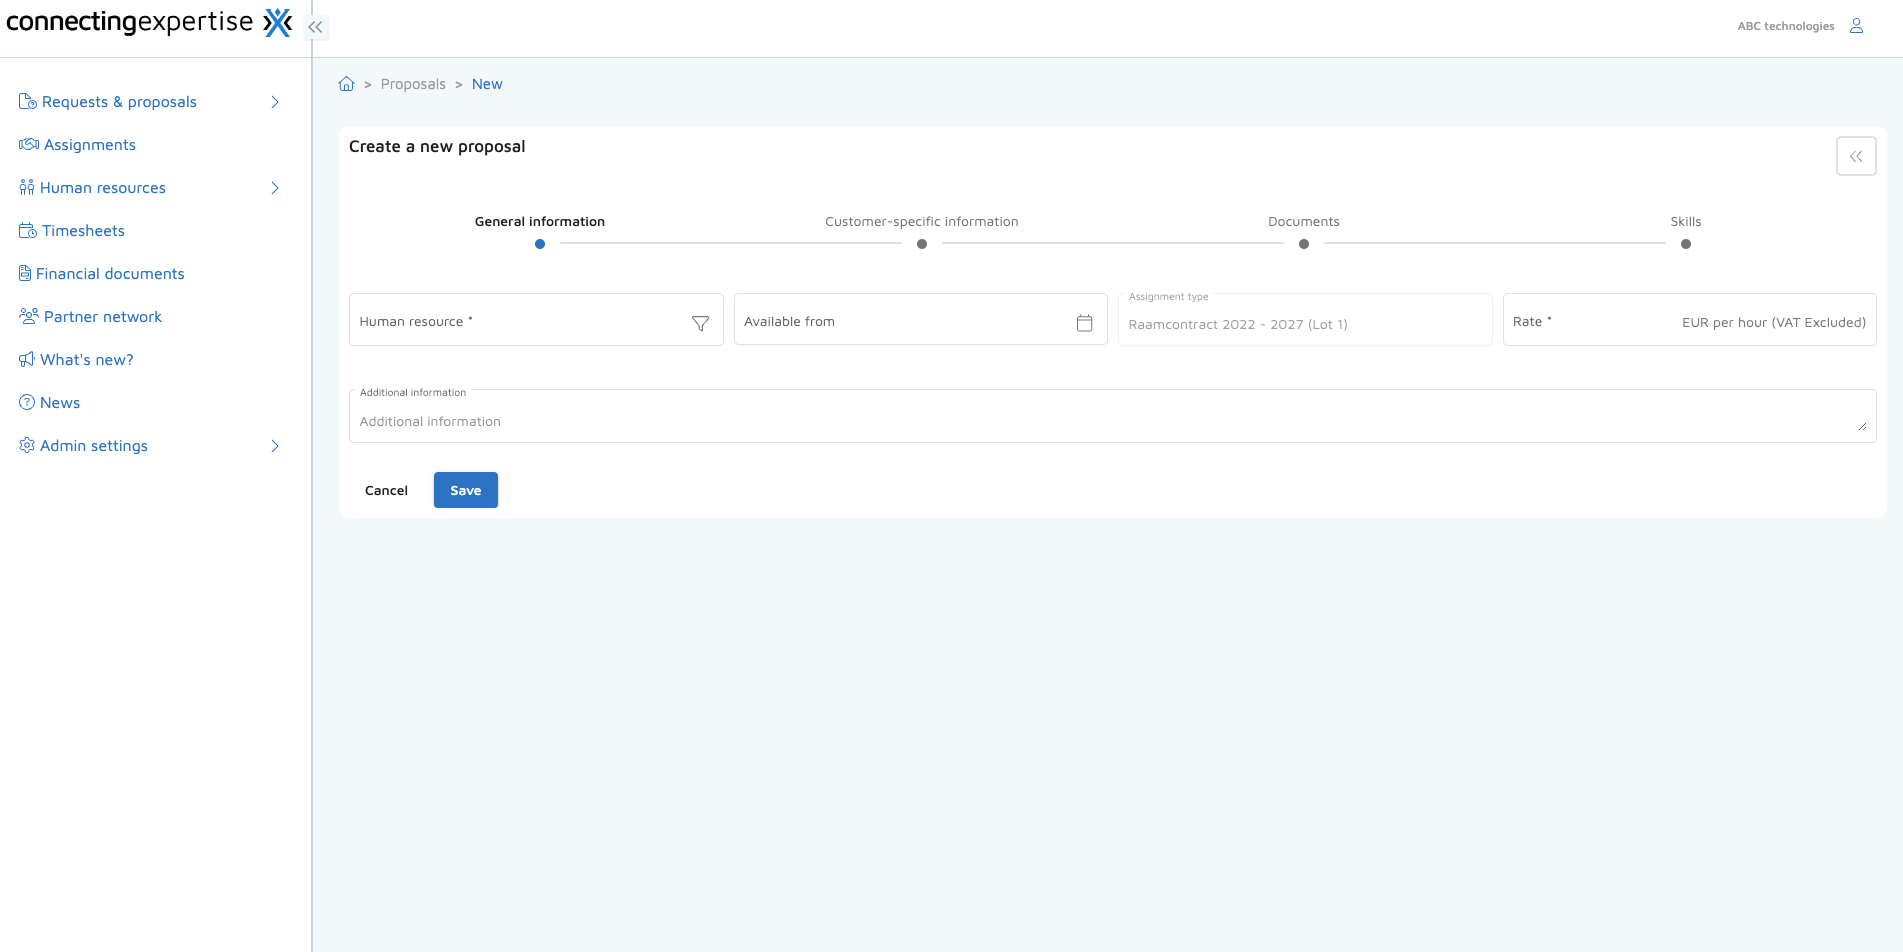Click the What's new megaphone icon

[x=27, y=360]
